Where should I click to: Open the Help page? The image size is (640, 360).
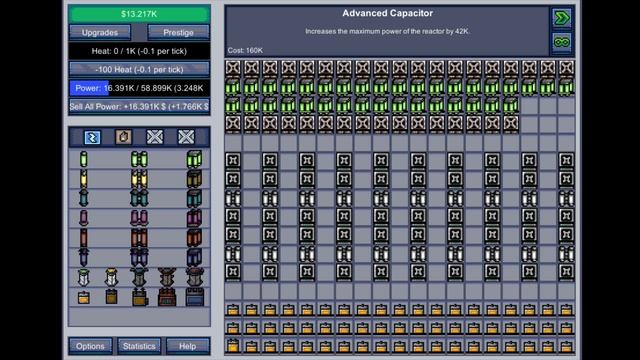coord(188,346)
